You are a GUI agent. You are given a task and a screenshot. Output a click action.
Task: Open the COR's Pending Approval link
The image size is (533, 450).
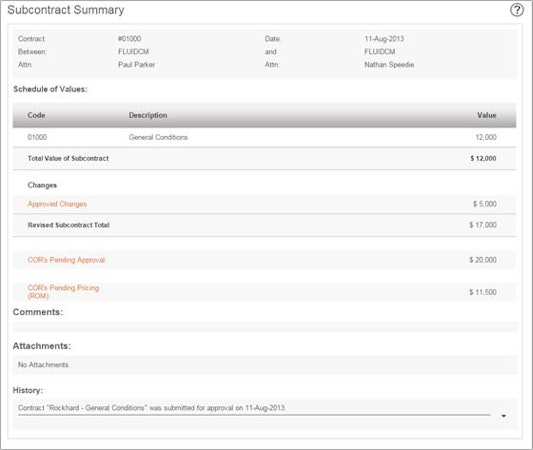[x=66, y=260]
